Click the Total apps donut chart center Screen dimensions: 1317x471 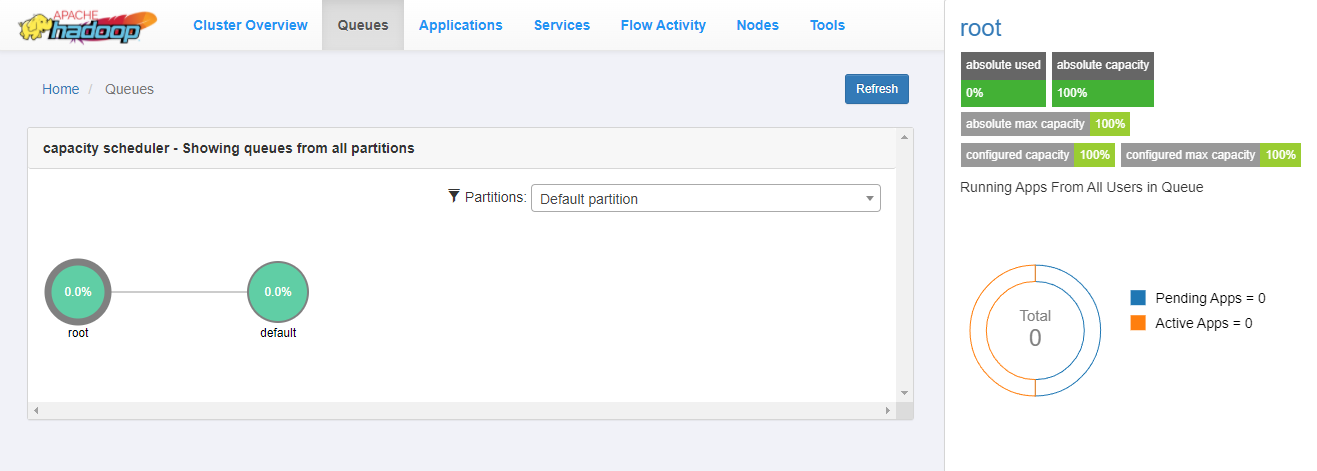click(1035, 329)
